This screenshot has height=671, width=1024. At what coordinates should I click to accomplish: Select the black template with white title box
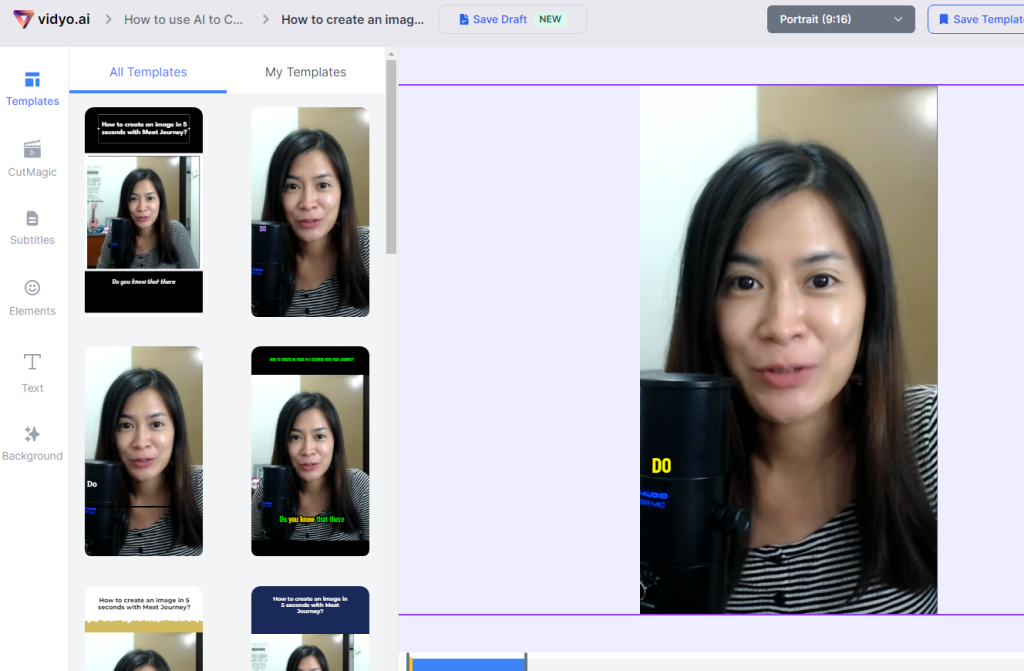point(144,210)
